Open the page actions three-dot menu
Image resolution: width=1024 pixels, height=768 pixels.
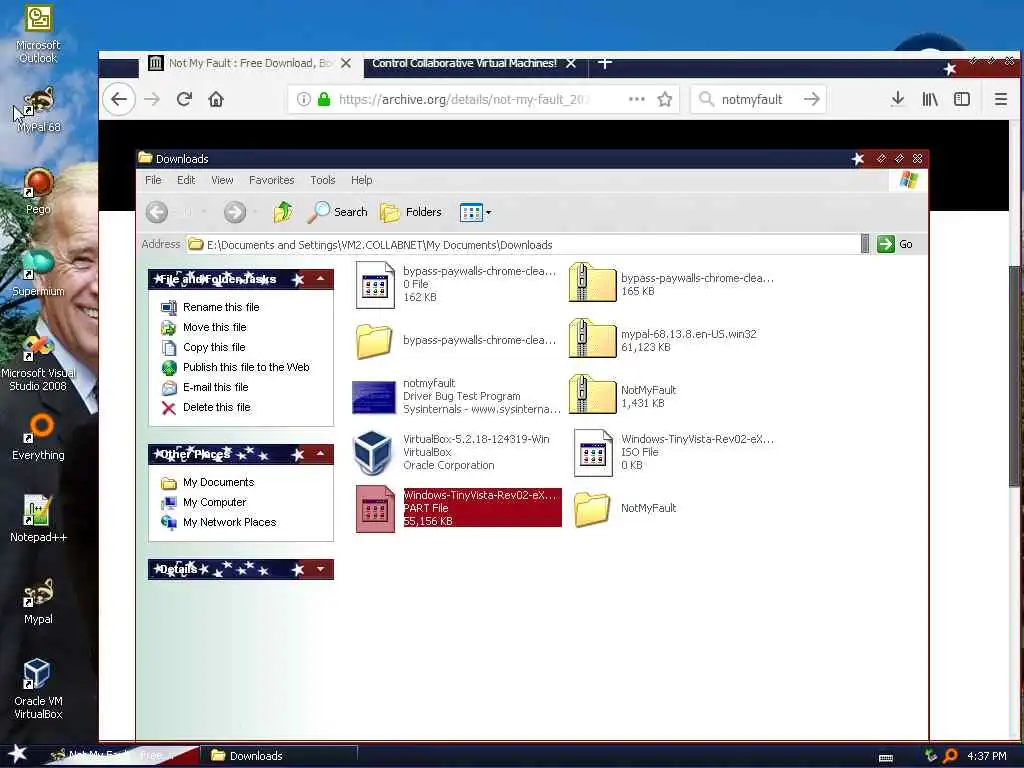pyautogui.click(x=637, y=99)
